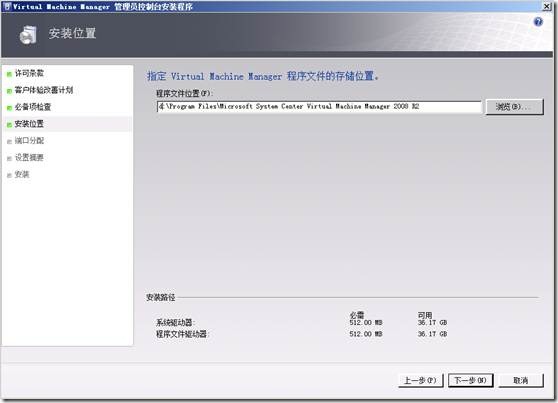
Task: Click the 浏览(B)... browse button
Action: [514, 106]
